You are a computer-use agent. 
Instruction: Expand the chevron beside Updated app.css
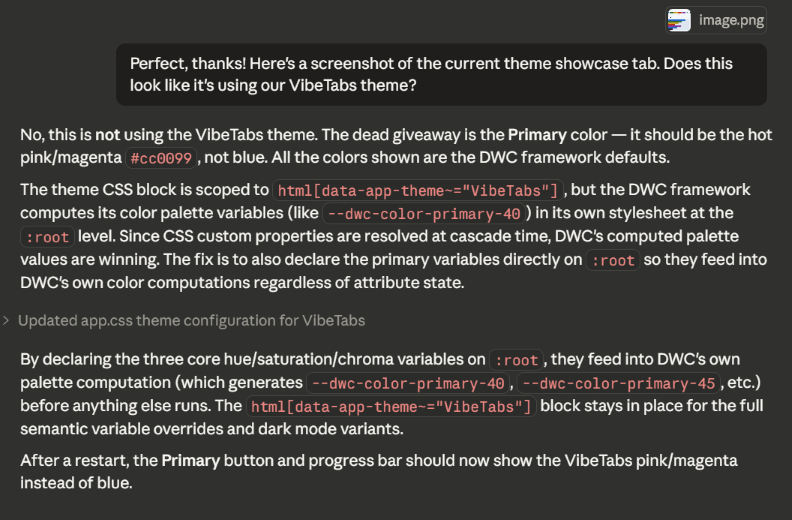coord(8,321)
